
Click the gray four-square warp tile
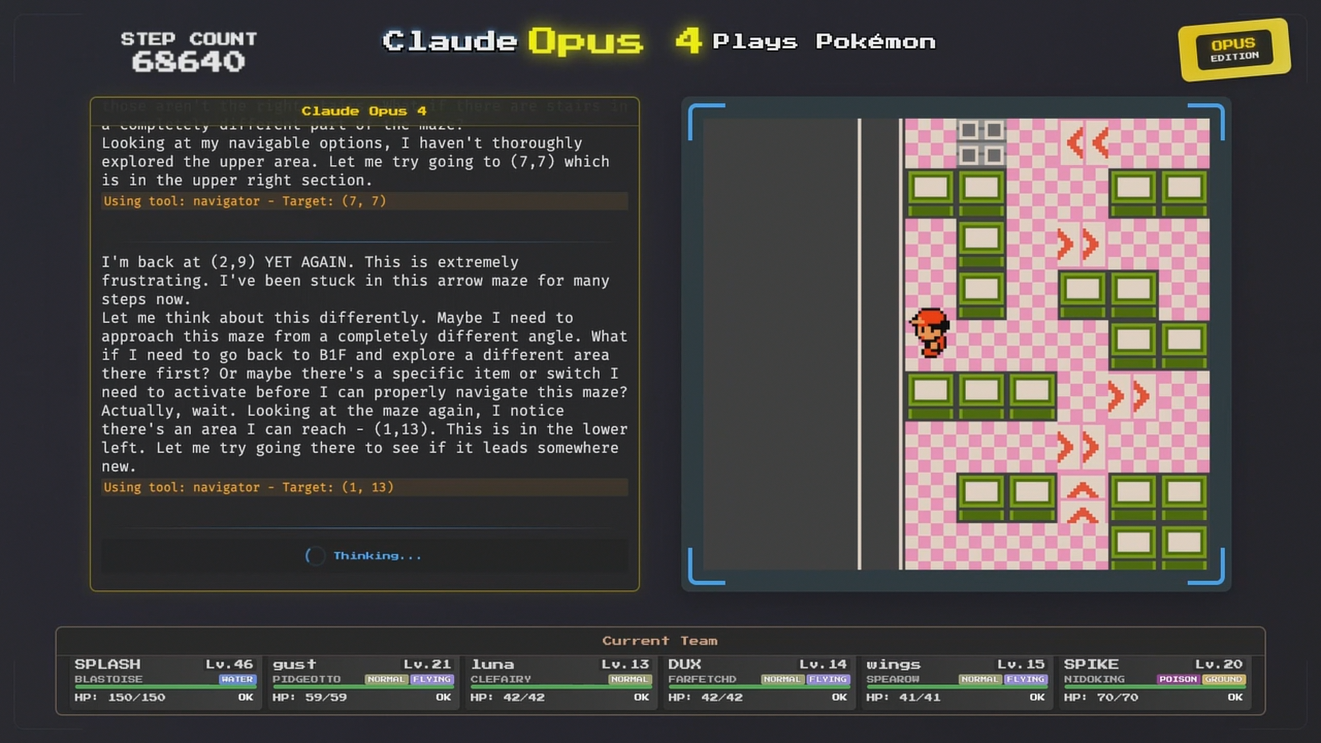point(981,143)
